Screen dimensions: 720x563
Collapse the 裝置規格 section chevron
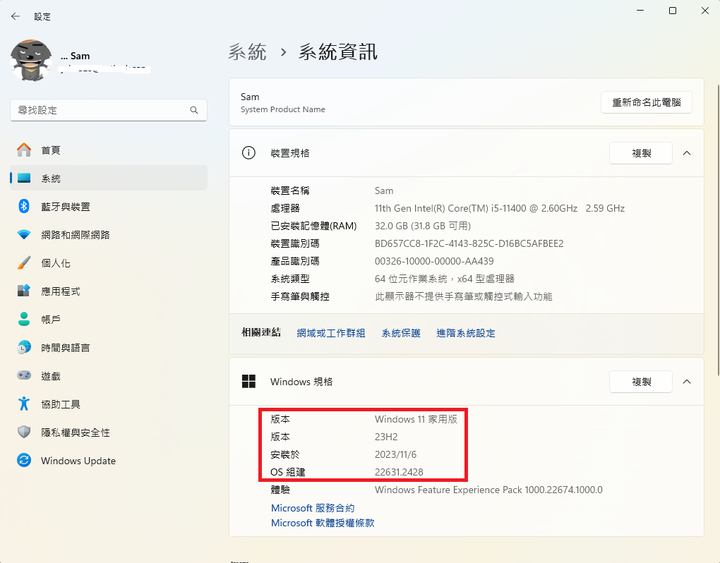point(686,153)
